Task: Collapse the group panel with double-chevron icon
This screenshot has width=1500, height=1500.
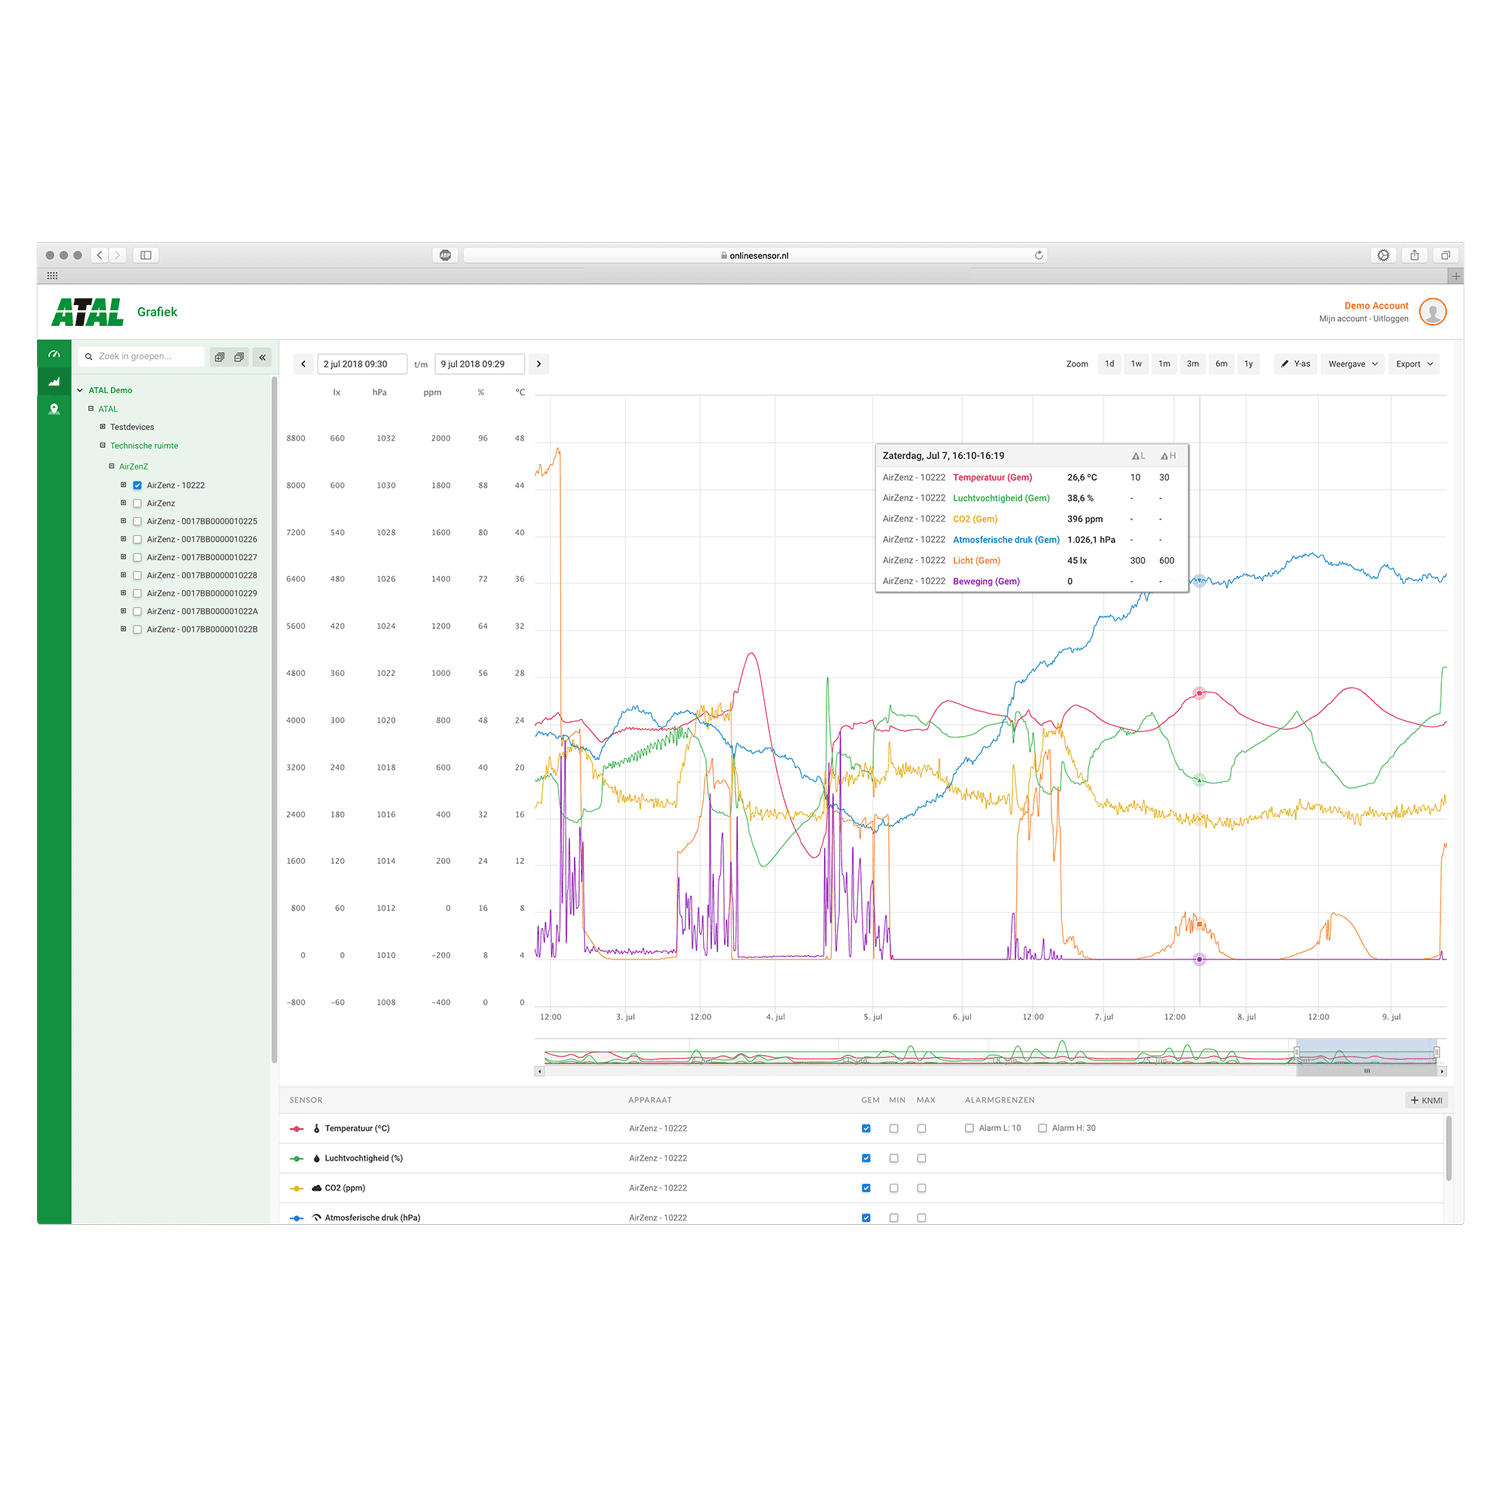Action: [262, 357]
